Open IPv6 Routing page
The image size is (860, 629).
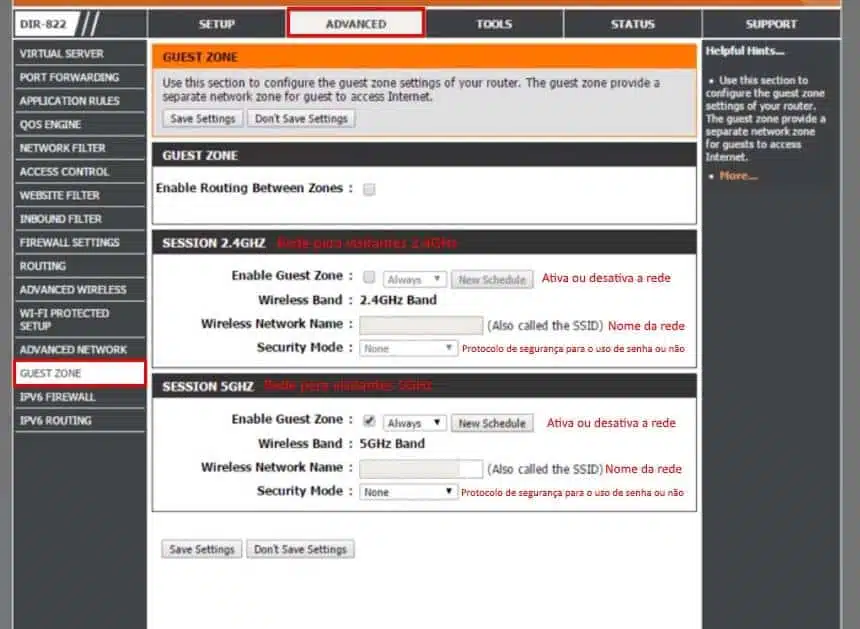pos(80,421)
